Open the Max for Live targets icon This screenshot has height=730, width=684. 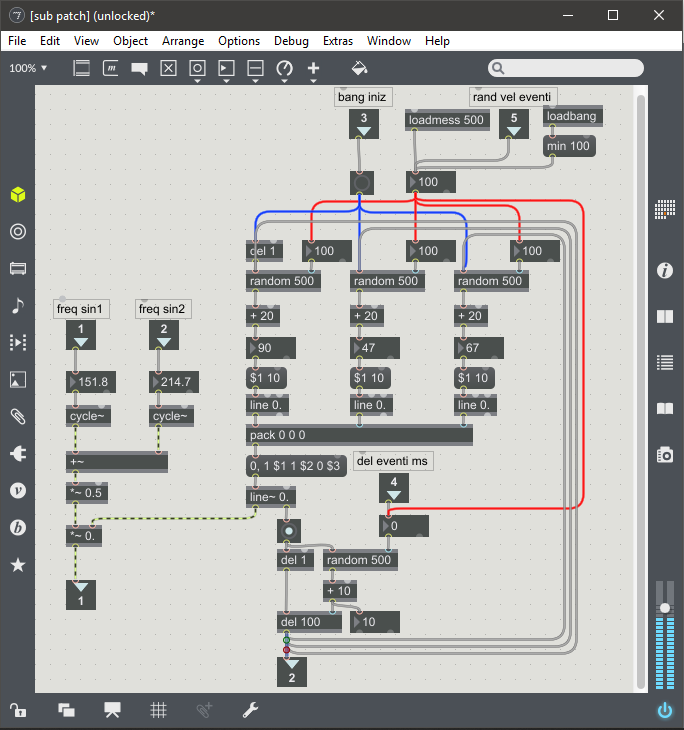tap(18, 231)
